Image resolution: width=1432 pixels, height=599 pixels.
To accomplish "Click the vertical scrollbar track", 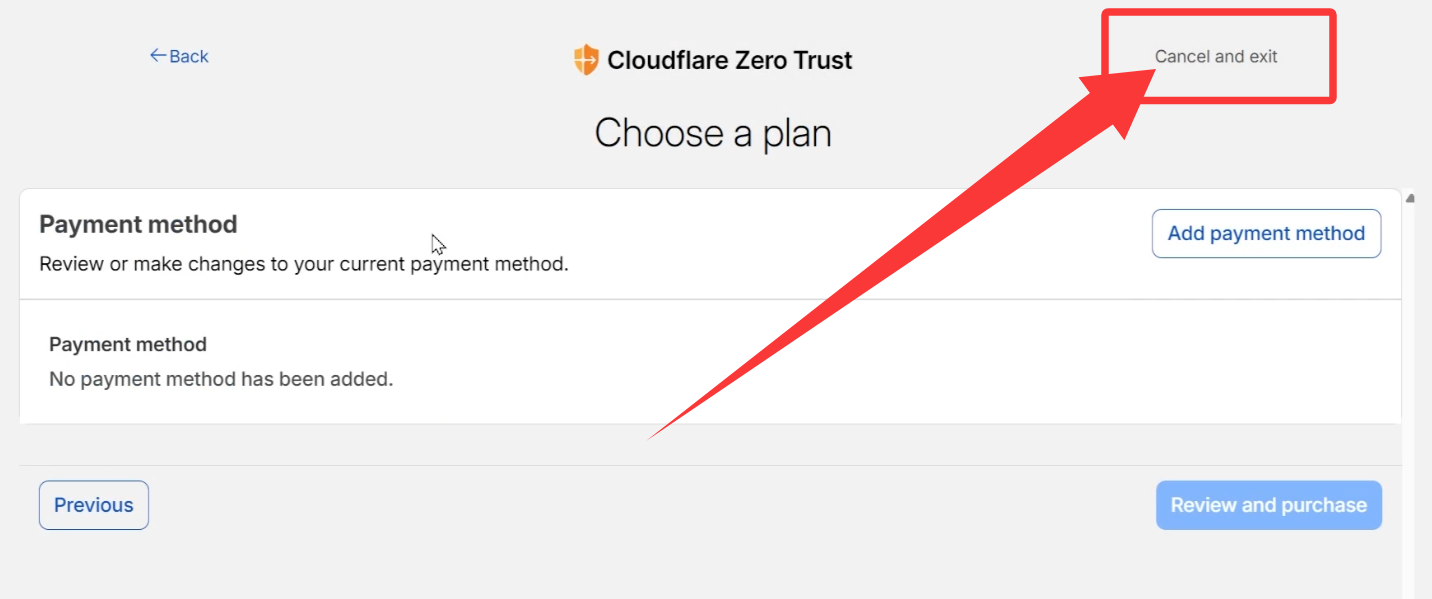I will (1410, 400).
